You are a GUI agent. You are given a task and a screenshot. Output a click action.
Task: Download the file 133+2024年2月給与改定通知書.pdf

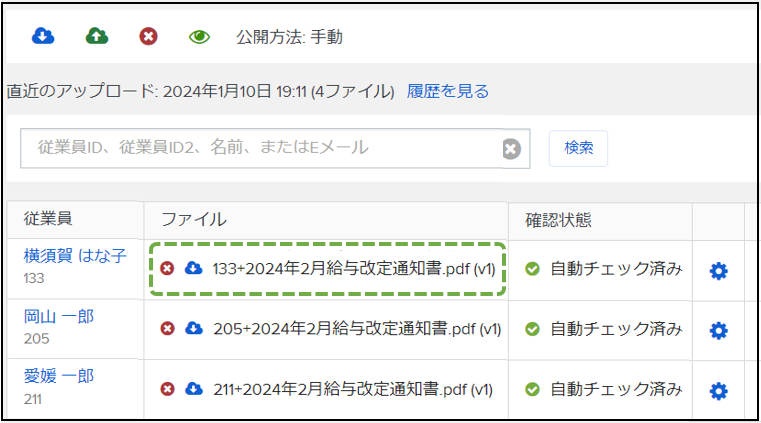click(194, 268)
